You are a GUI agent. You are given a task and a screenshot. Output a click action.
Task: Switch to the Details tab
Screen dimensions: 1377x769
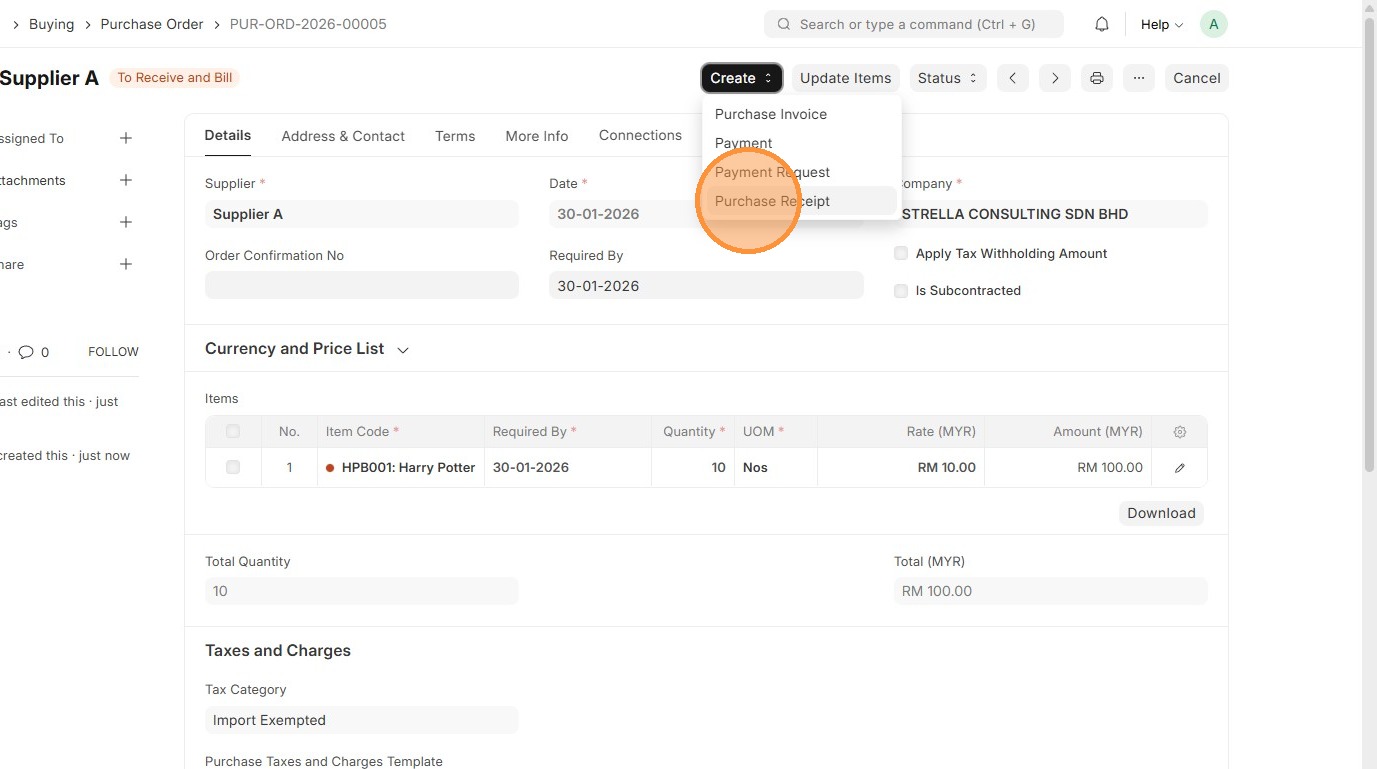pos(228,135)
